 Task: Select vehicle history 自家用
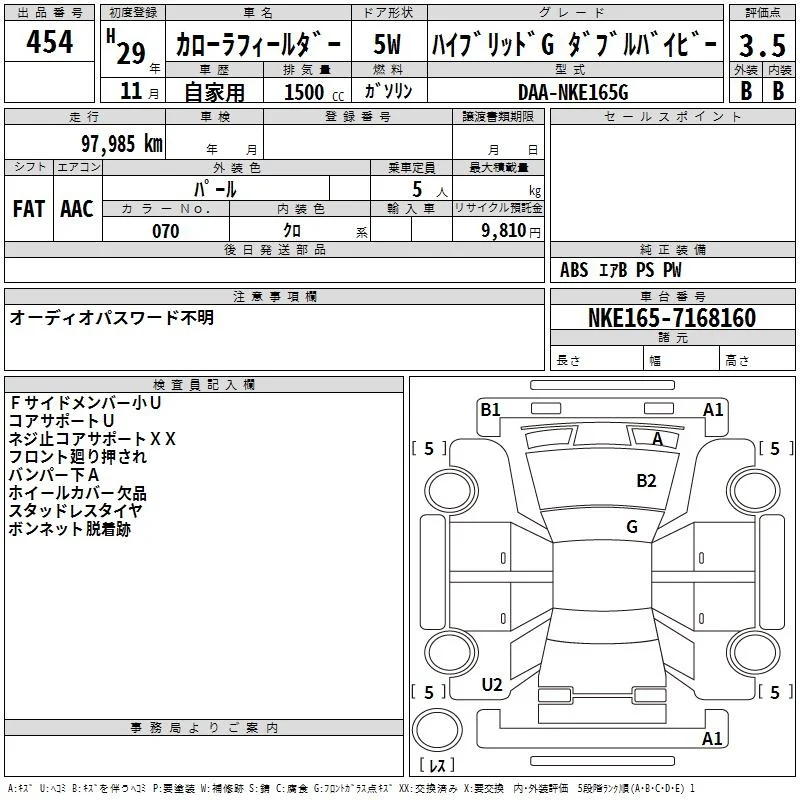click(214, 92)
